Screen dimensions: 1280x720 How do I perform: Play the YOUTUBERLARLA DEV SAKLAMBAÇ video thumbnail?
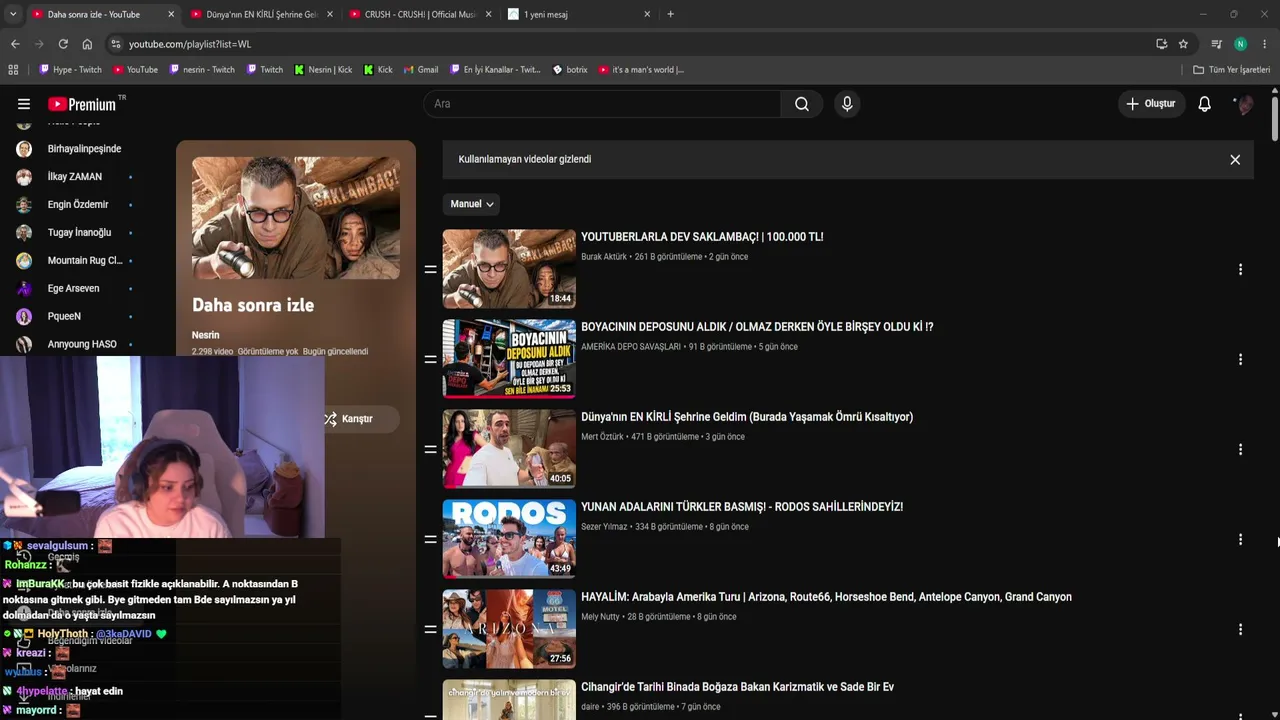click(509, 269)
